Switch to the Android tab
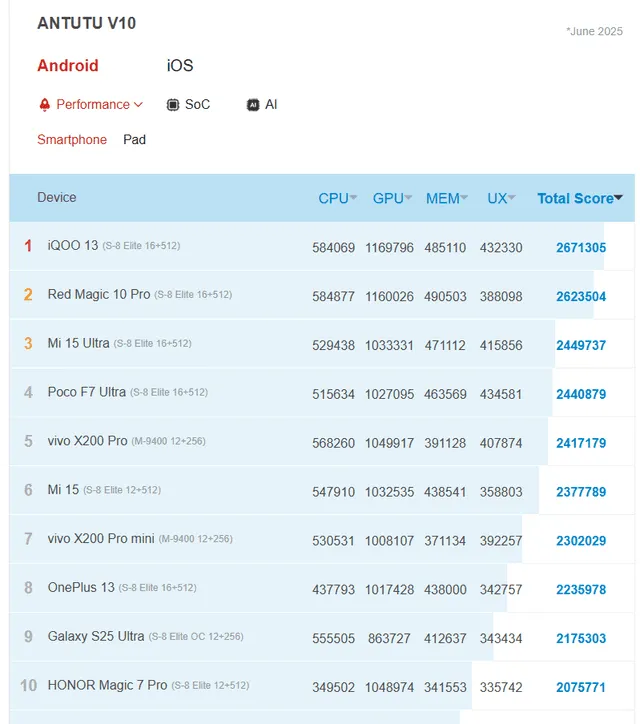The width and height of the screenshot is (640, 724). click(x=68, y=66)
